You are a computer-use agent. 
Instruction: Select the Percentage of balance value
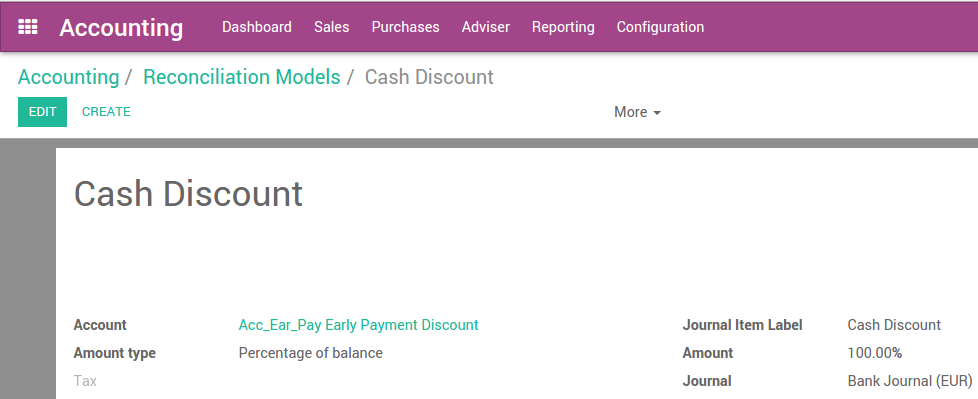click(311, 353)
